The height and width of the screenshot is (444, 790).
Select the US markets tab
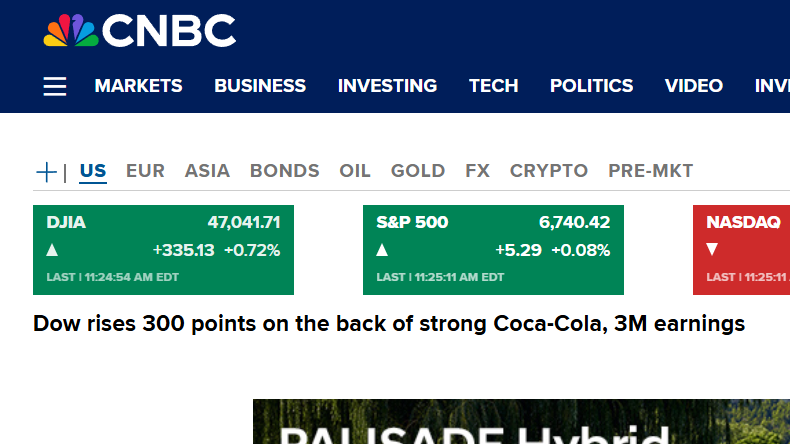[x=93, y=171]
